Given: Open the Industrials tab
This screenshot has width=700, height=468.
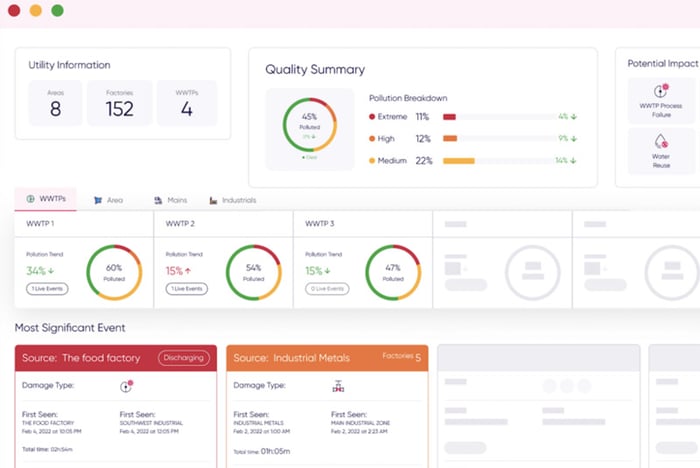Looking at the screenshot, I should [x=233, y=200].
